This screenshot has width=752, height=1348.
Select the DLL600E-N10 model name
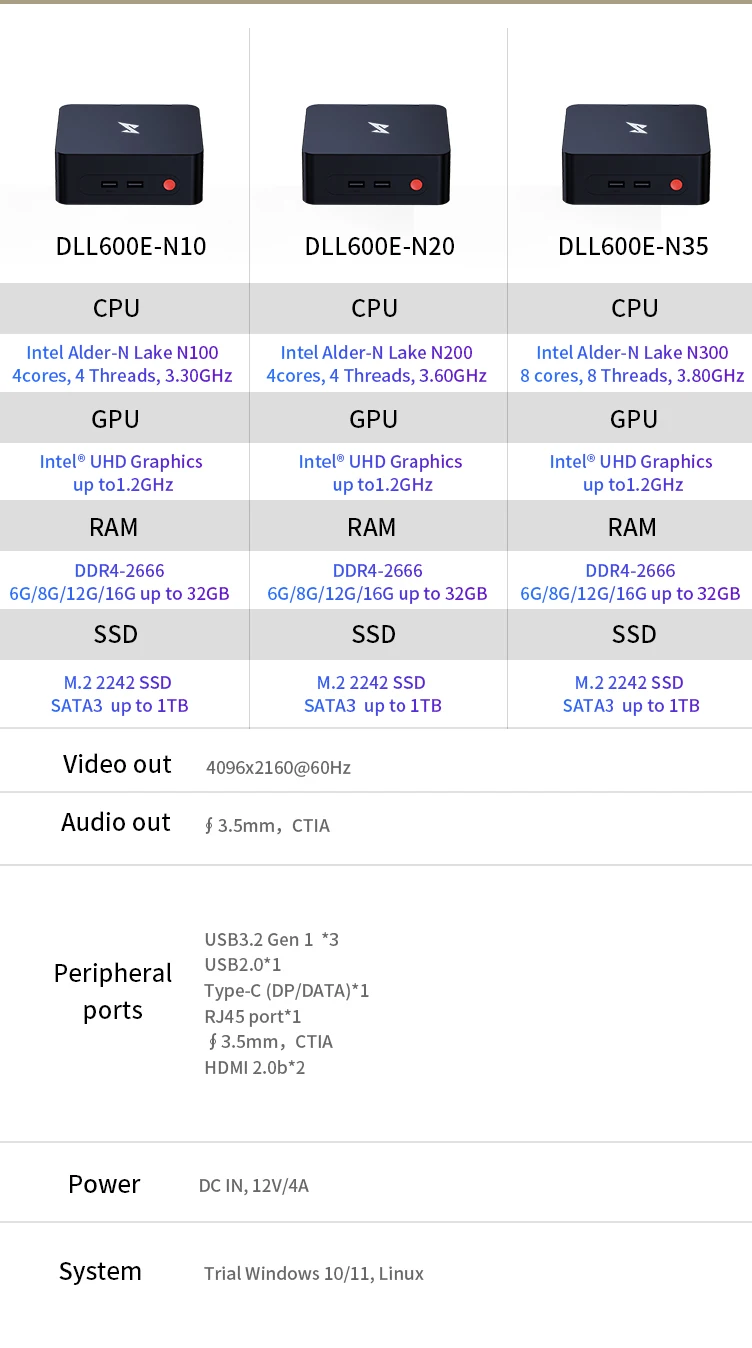click(131, 247)
